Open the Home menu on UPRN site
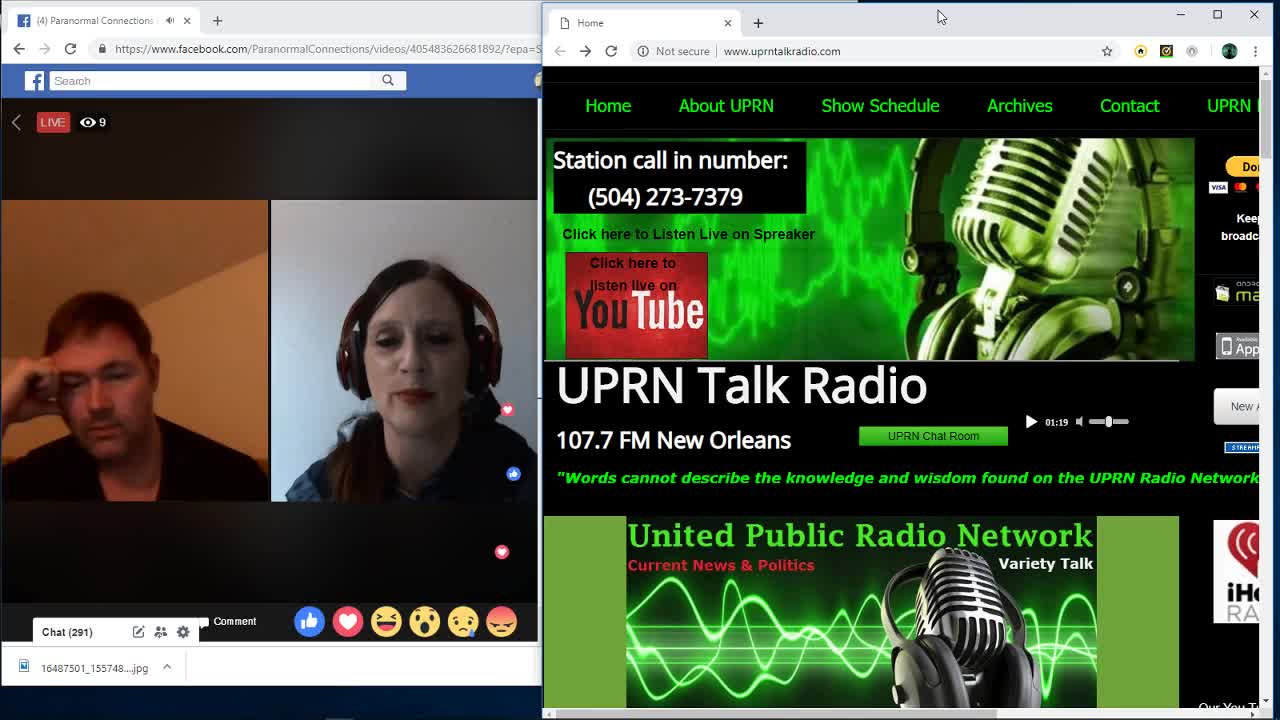The width and height of the screenshot is (1280, 720). click(x=608, y=106)
